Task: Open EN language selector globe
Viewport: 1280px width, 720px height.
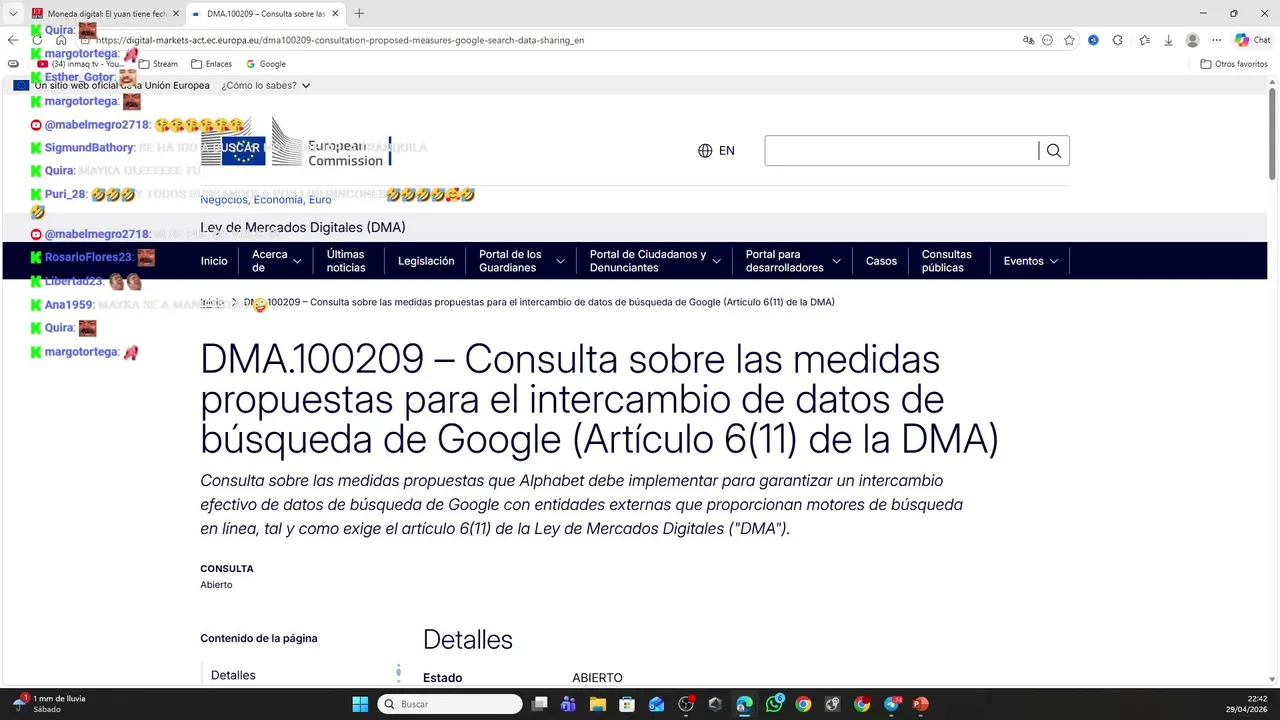Action: coord(716,151)
